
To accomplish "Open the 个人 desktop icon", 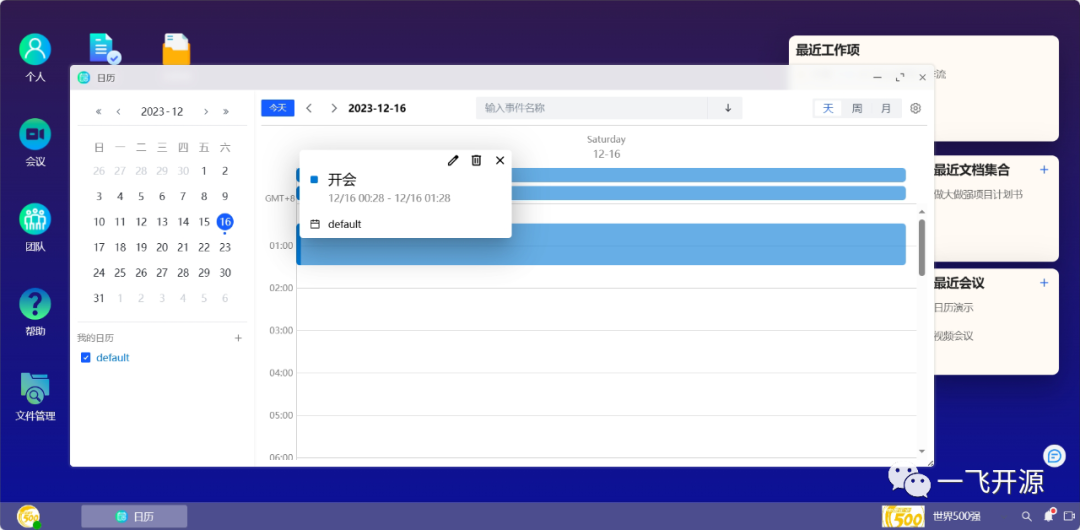I will pos(35,57).
